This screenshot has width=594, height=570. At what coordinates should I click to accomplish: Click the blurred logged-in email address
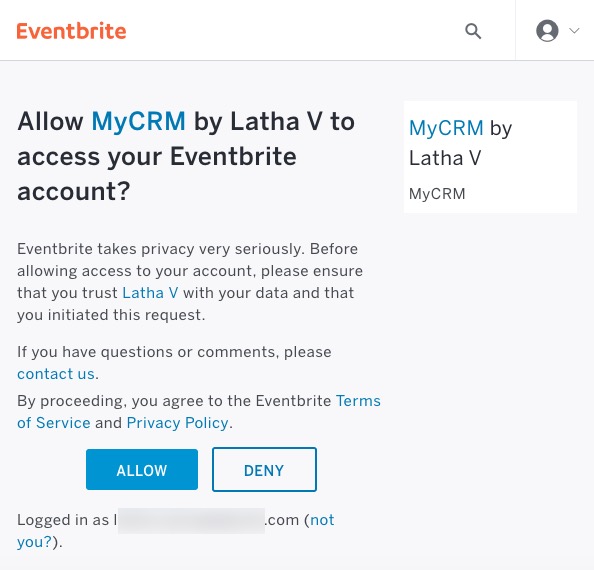[191, 521]
